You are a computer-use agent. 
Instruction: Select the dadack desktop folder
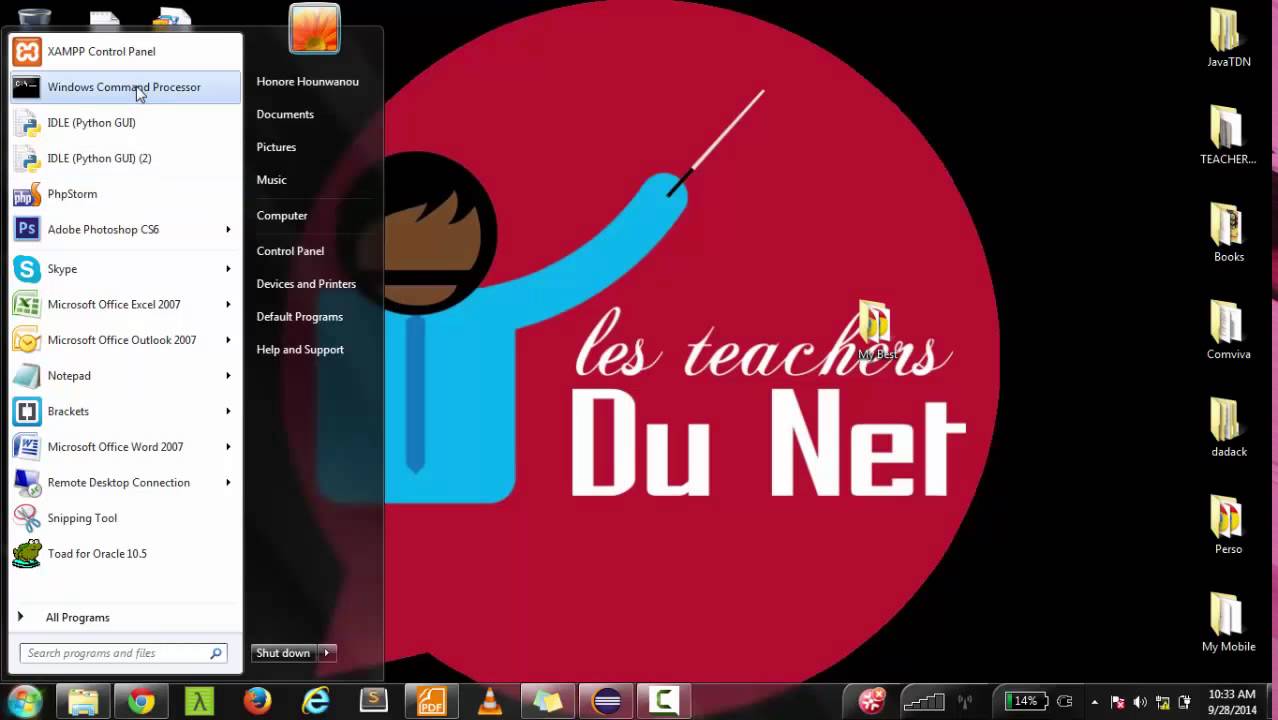click(x=1228, y=428)
